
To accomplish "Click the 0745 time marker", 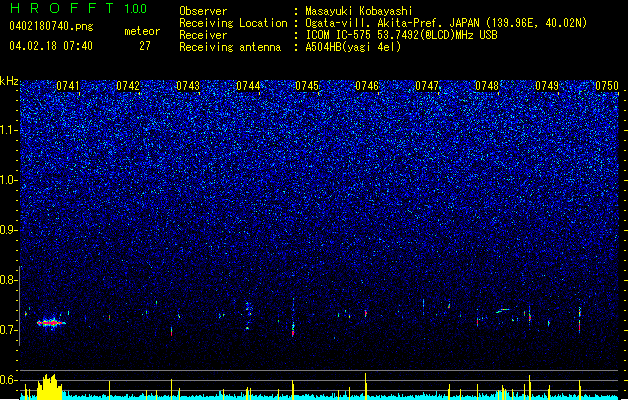I will (307, 86).
